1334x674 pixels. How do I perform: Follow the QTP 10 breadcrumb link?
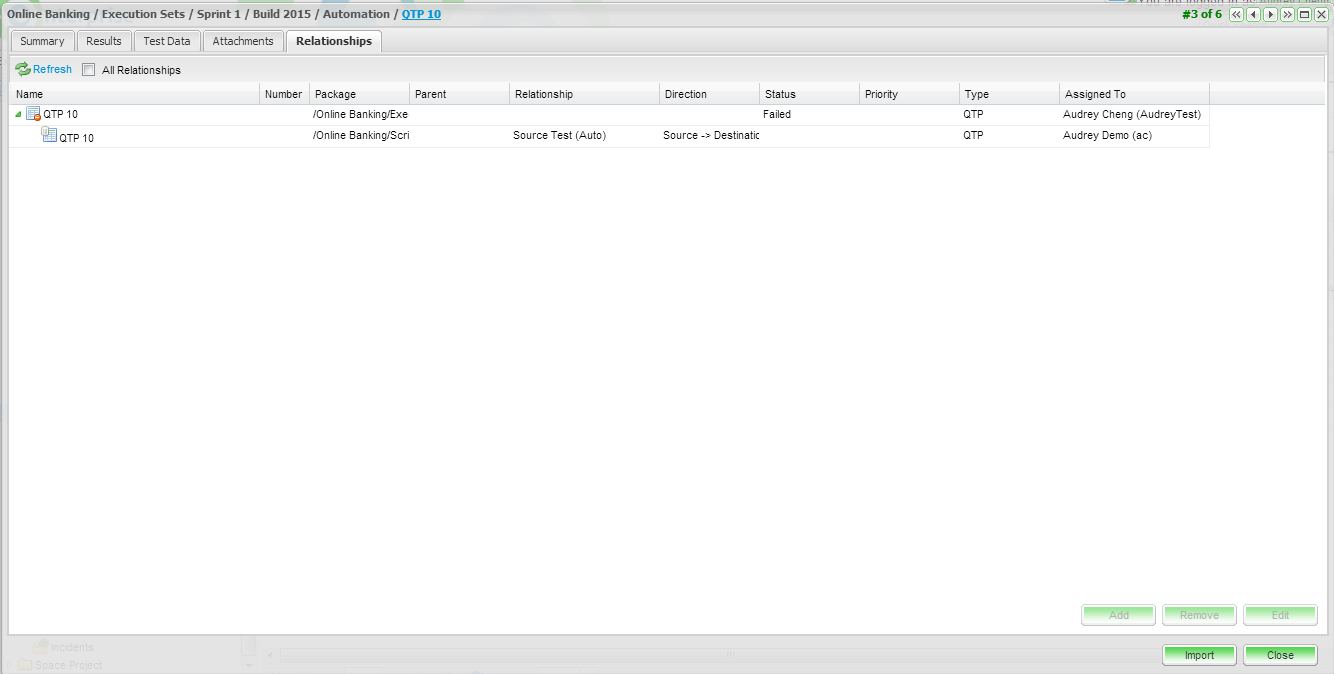pos(421,14)
